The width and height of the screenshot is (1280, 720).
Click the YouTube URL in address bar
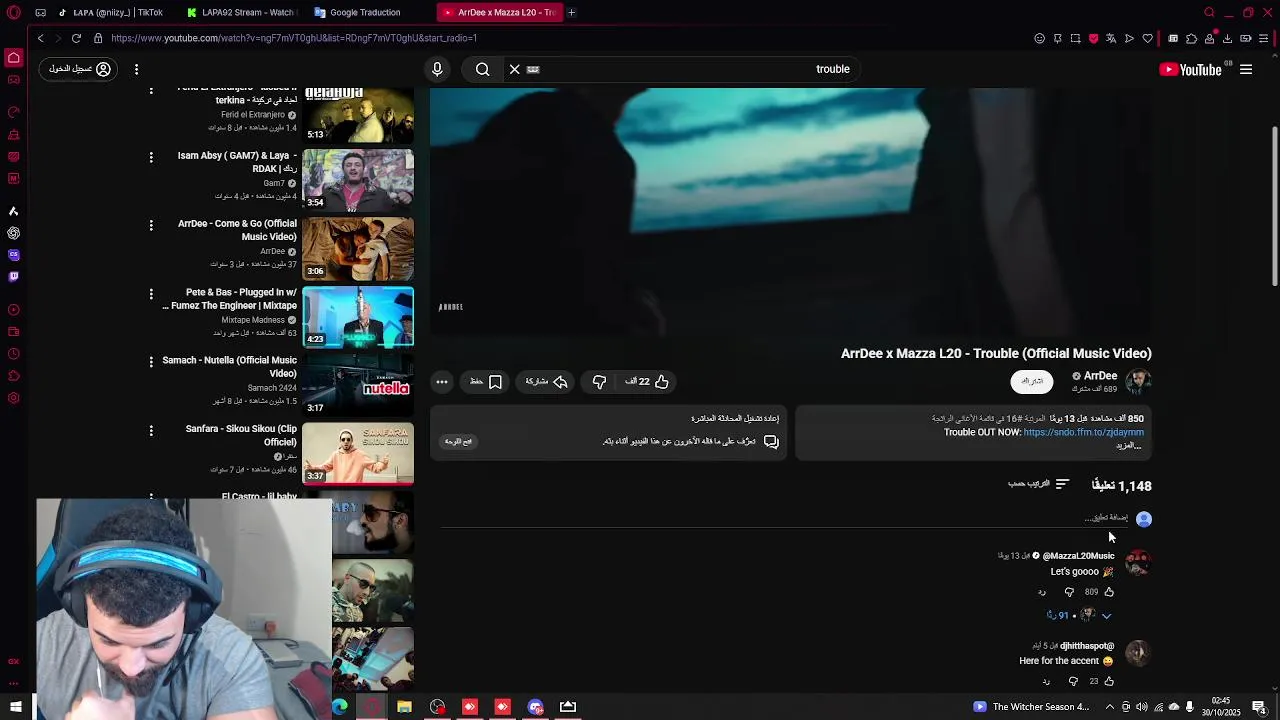click(294, 38)
